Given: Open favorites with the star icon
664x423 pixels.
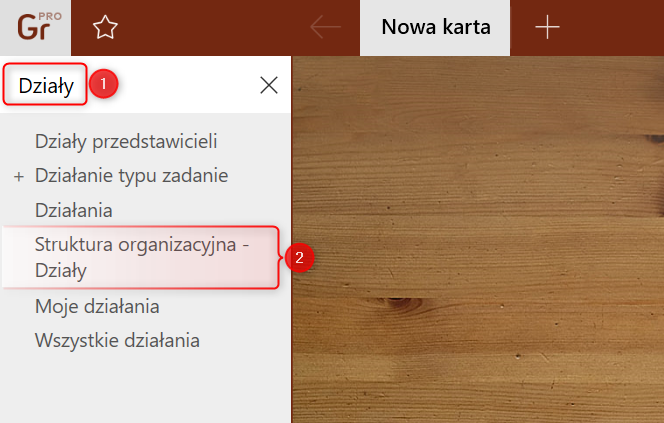Looking at the screenshot, I should pyautogui.click(x=105, y=28).
